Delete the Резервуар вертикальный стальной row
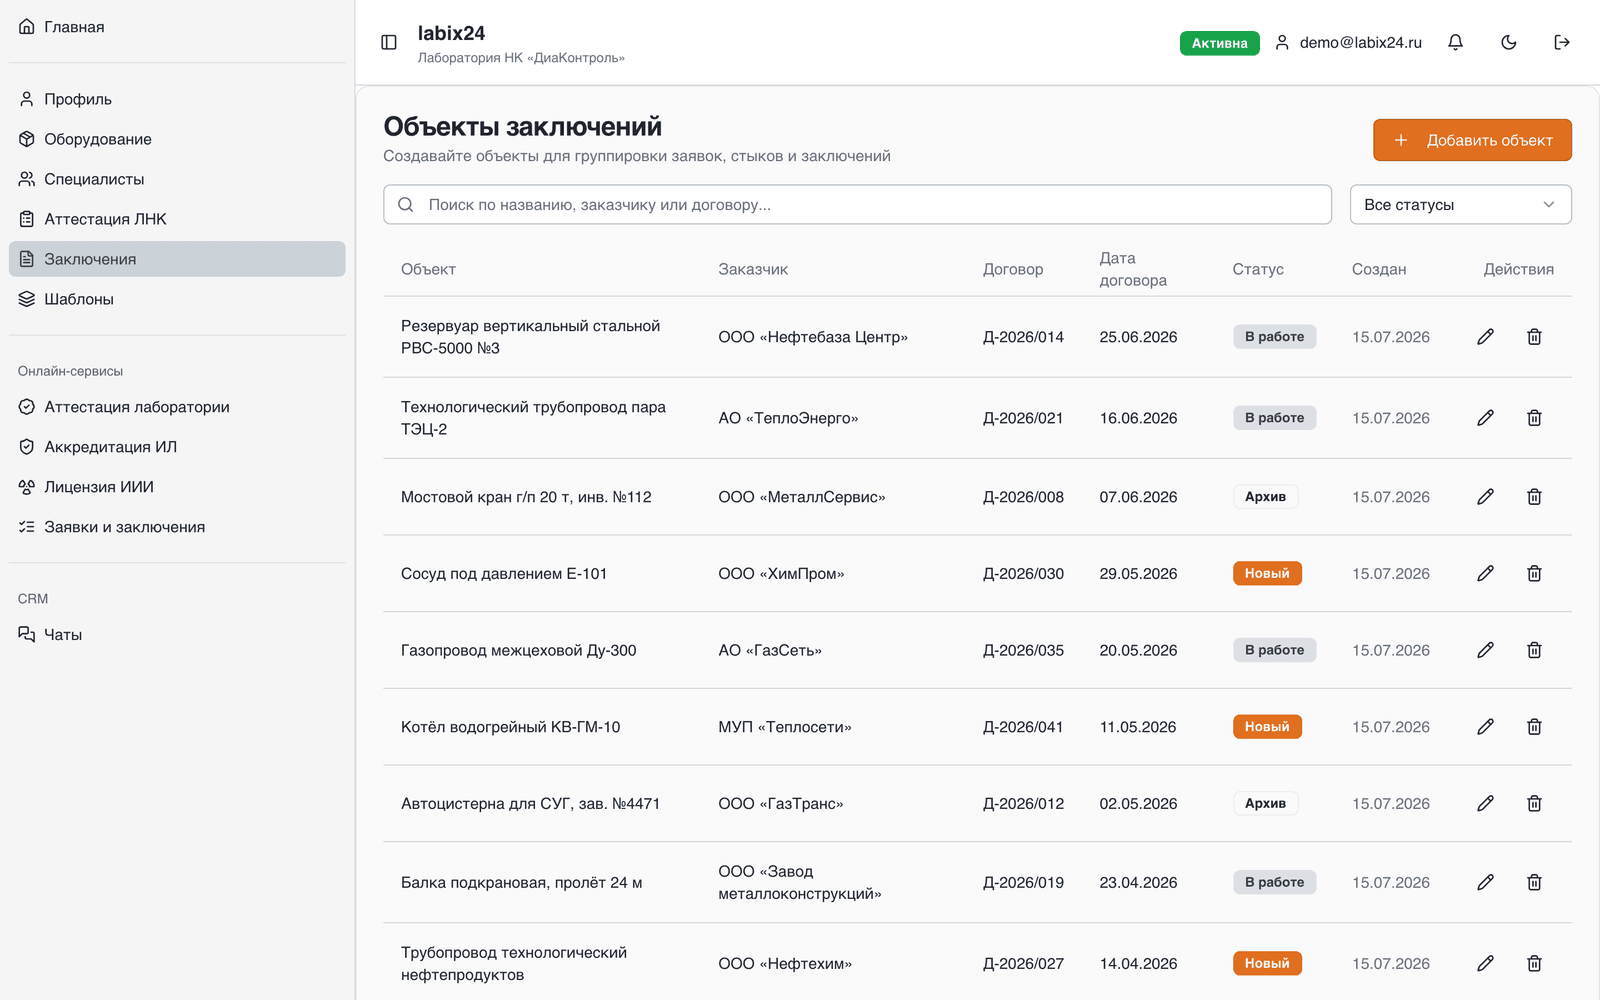1600x1000 pixels. (x=1534, y=337)
